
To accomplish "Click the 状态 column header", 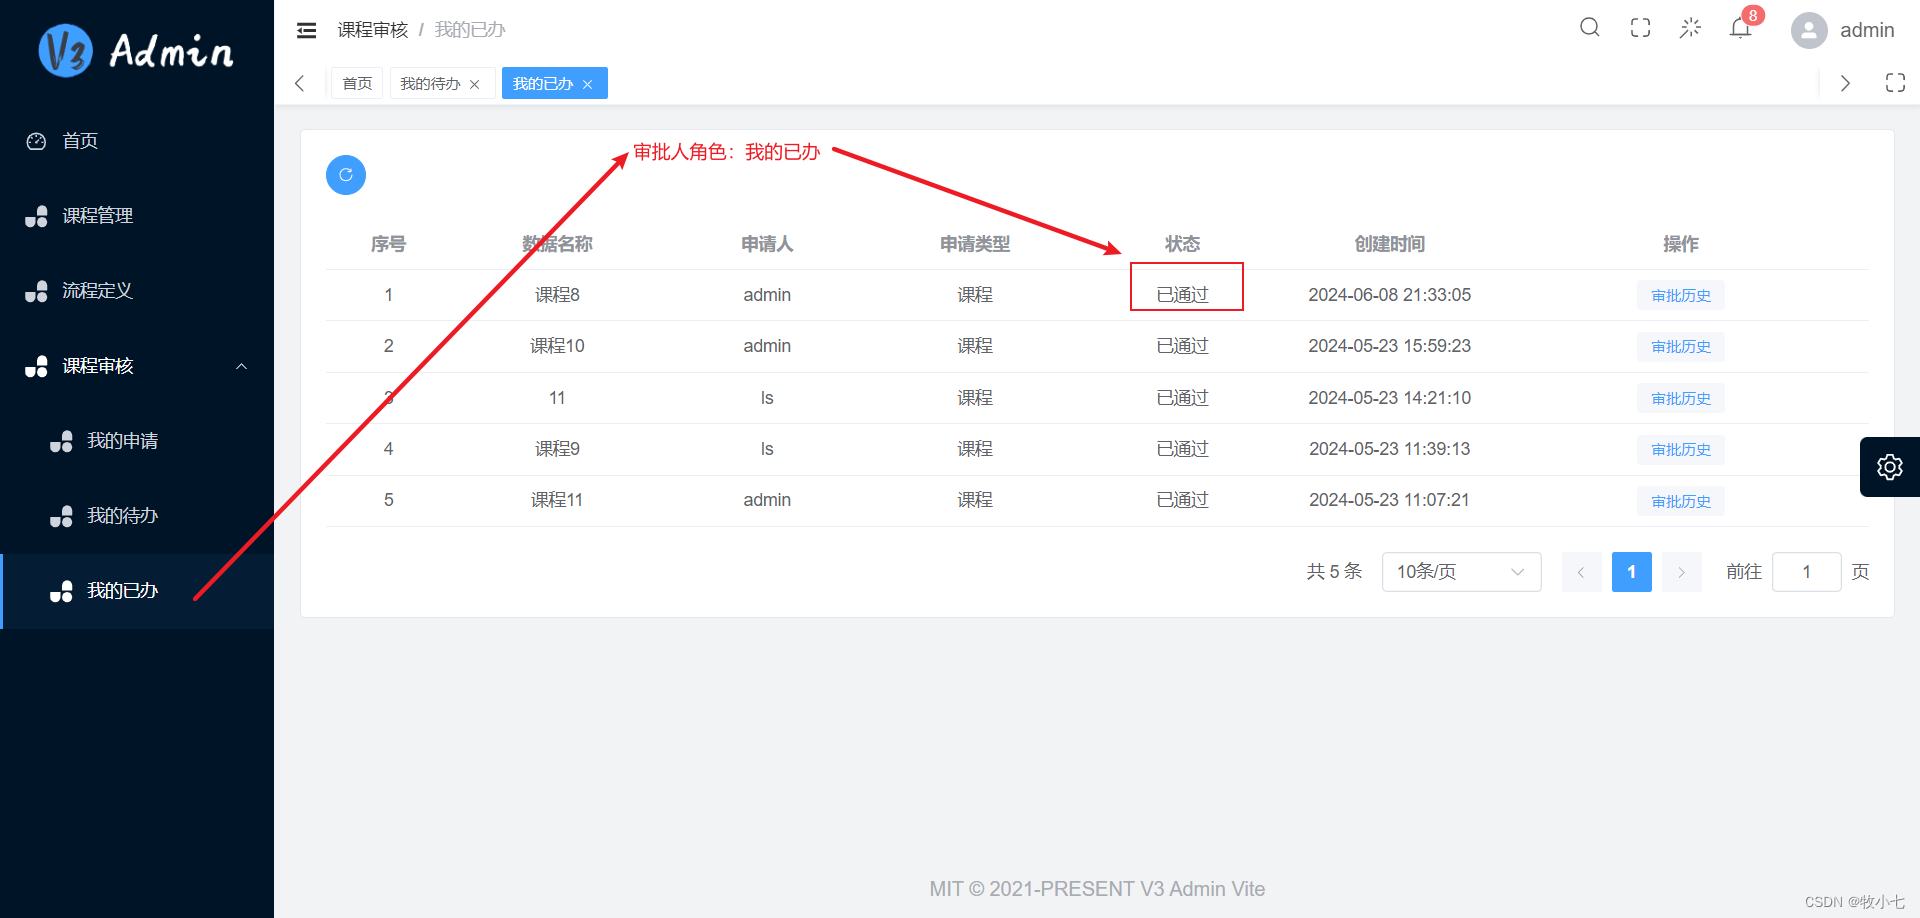I will point(1182,244).
